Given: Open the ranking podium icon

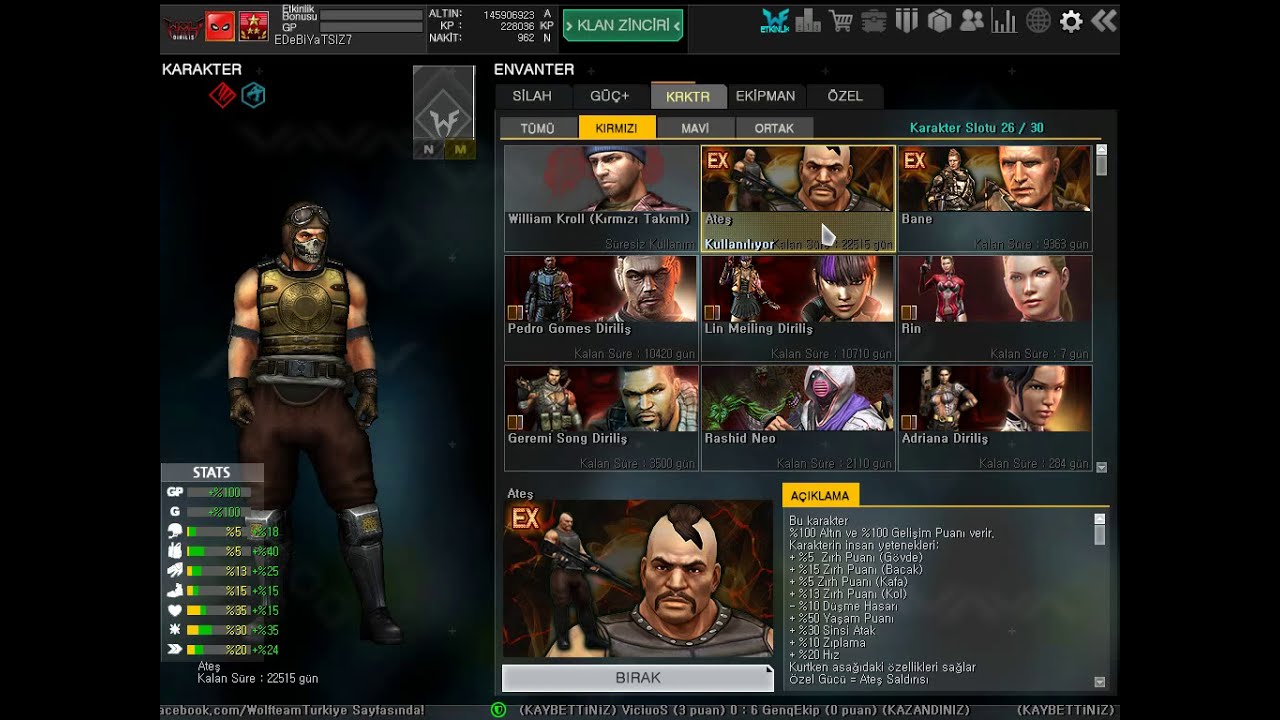Looking at the screenshot, I should click(808, 21).
